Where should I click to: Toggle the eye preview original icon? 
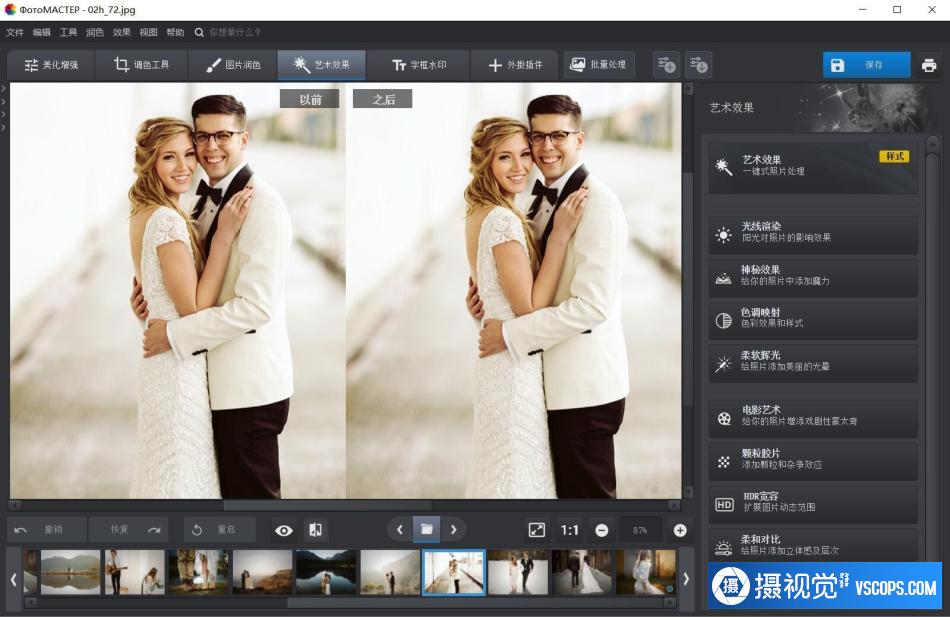(284, 530)
